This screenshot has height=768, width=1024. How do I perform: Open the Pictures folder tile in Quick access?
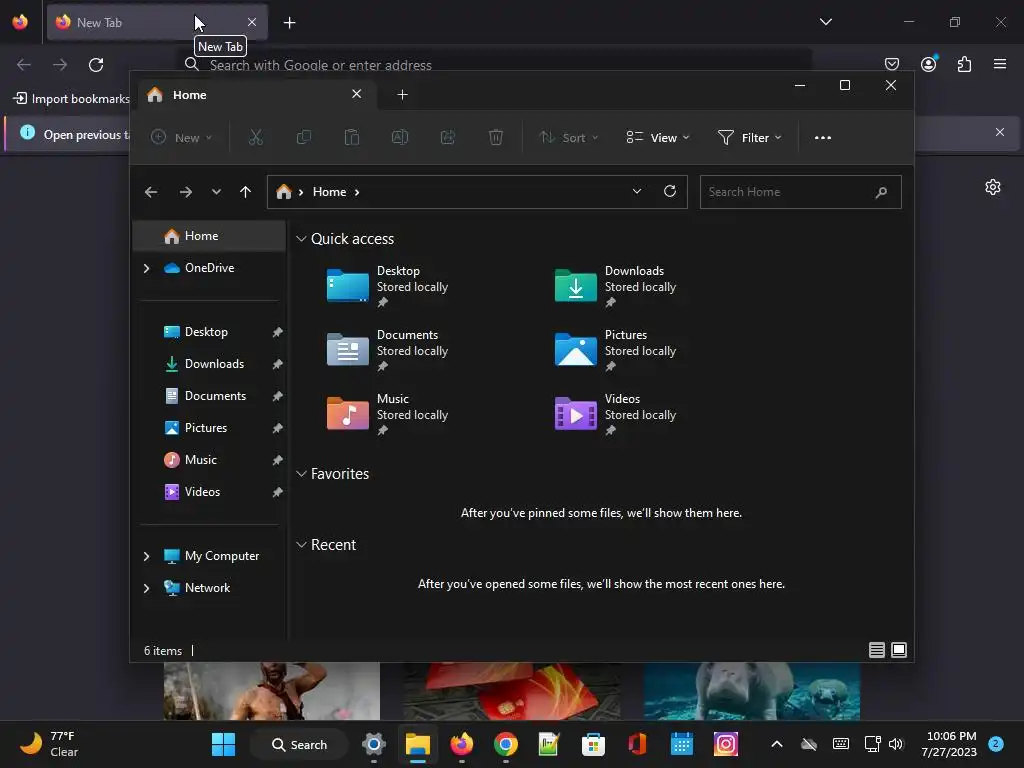point(615,350)
